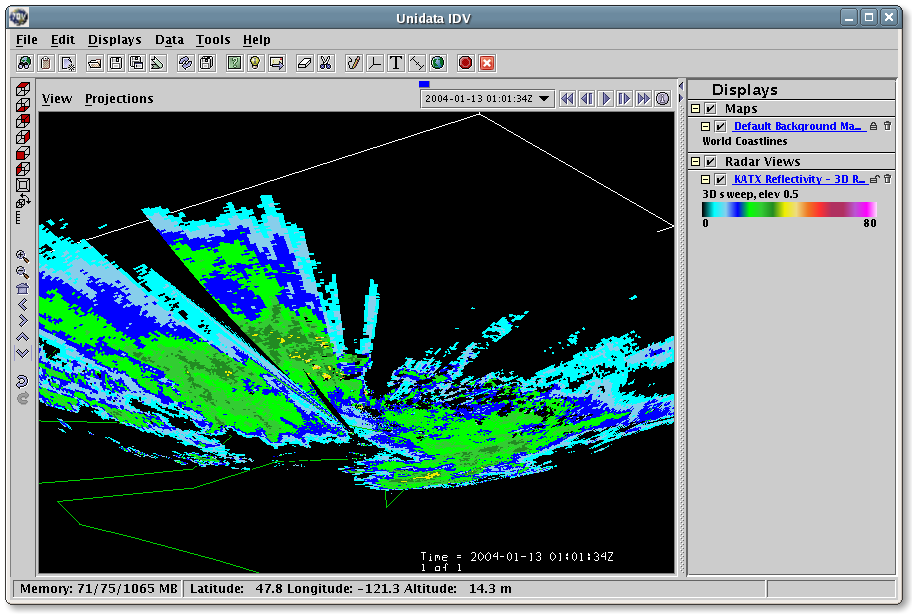912x614 pixels.
Task: Click the trash icon for KATX Reflectivity
Action: tap(887, 179)
